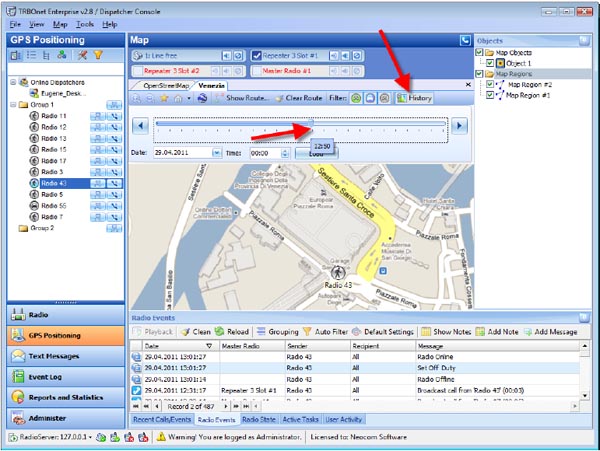
Task: Click Reload in Radio Events toolbar
Action: 232,332
